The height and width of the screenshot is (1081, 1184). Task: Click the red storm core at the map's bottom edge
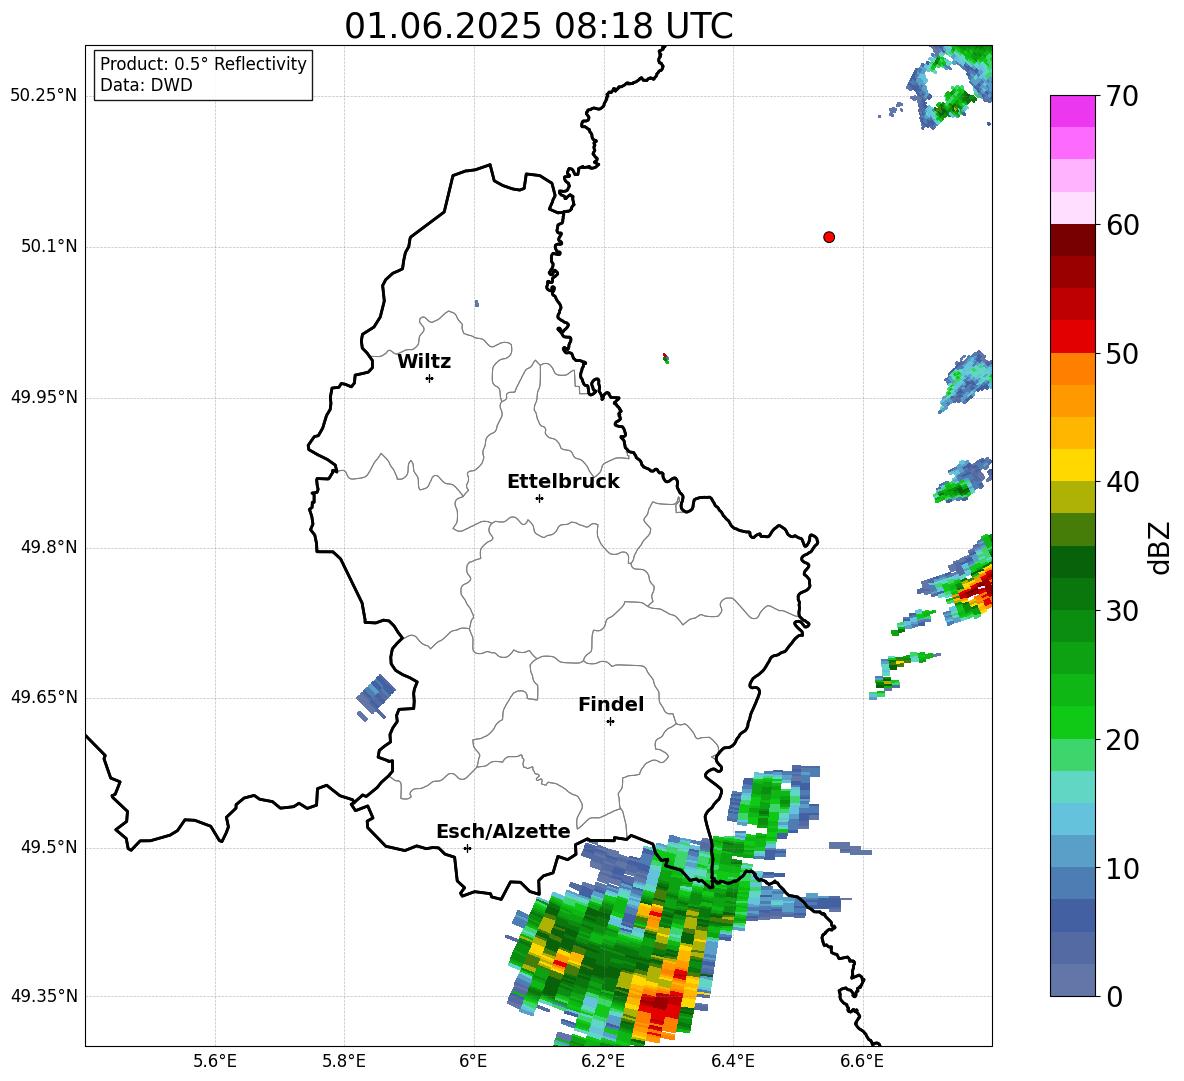(x=660, y=1006)
